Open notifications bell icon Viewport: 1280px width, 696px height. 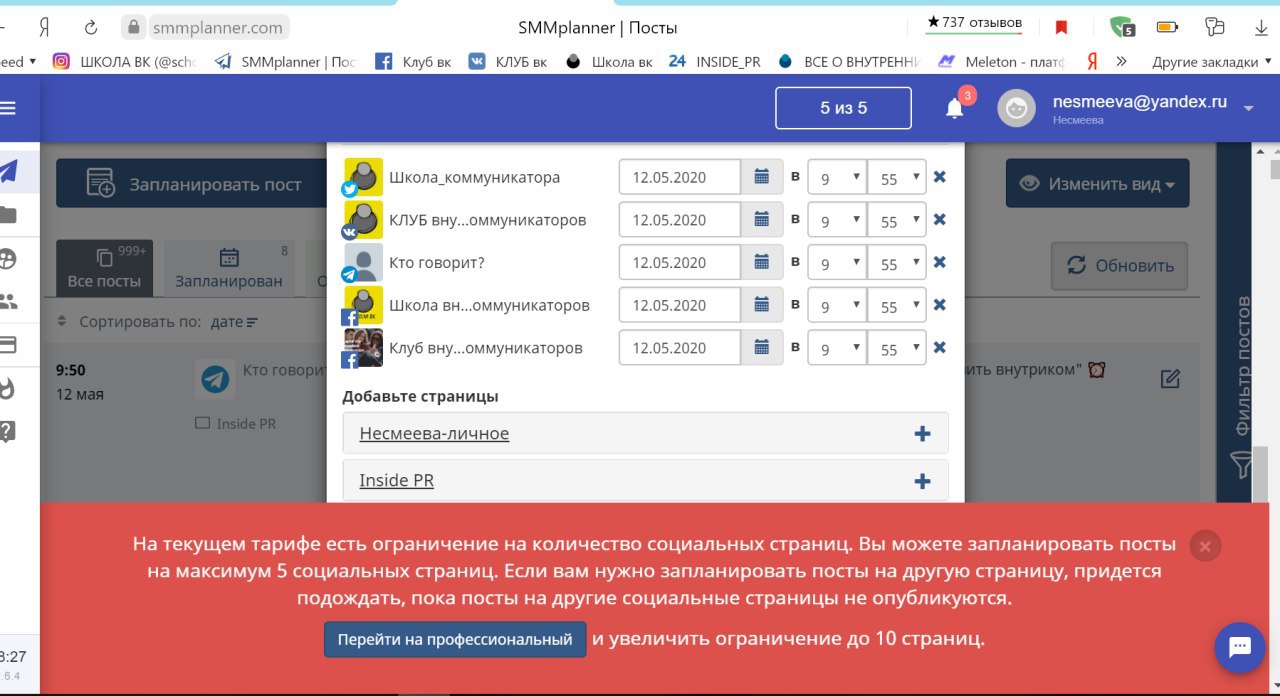pyautogui.click(x=955, y=108)
